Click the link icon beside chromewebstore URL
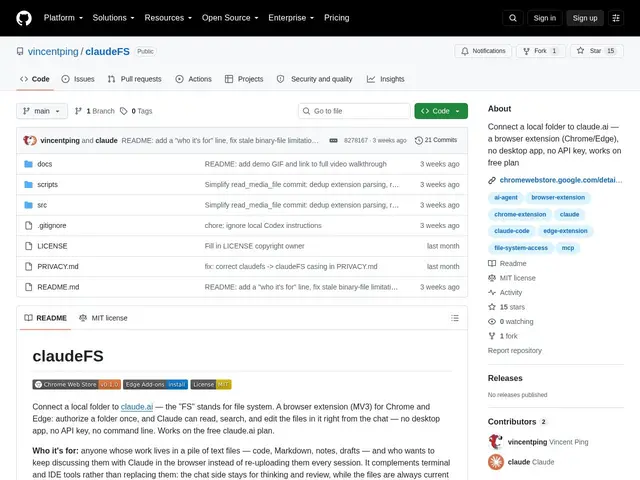Viewport: 640px width, 480px height. [492, 180]
